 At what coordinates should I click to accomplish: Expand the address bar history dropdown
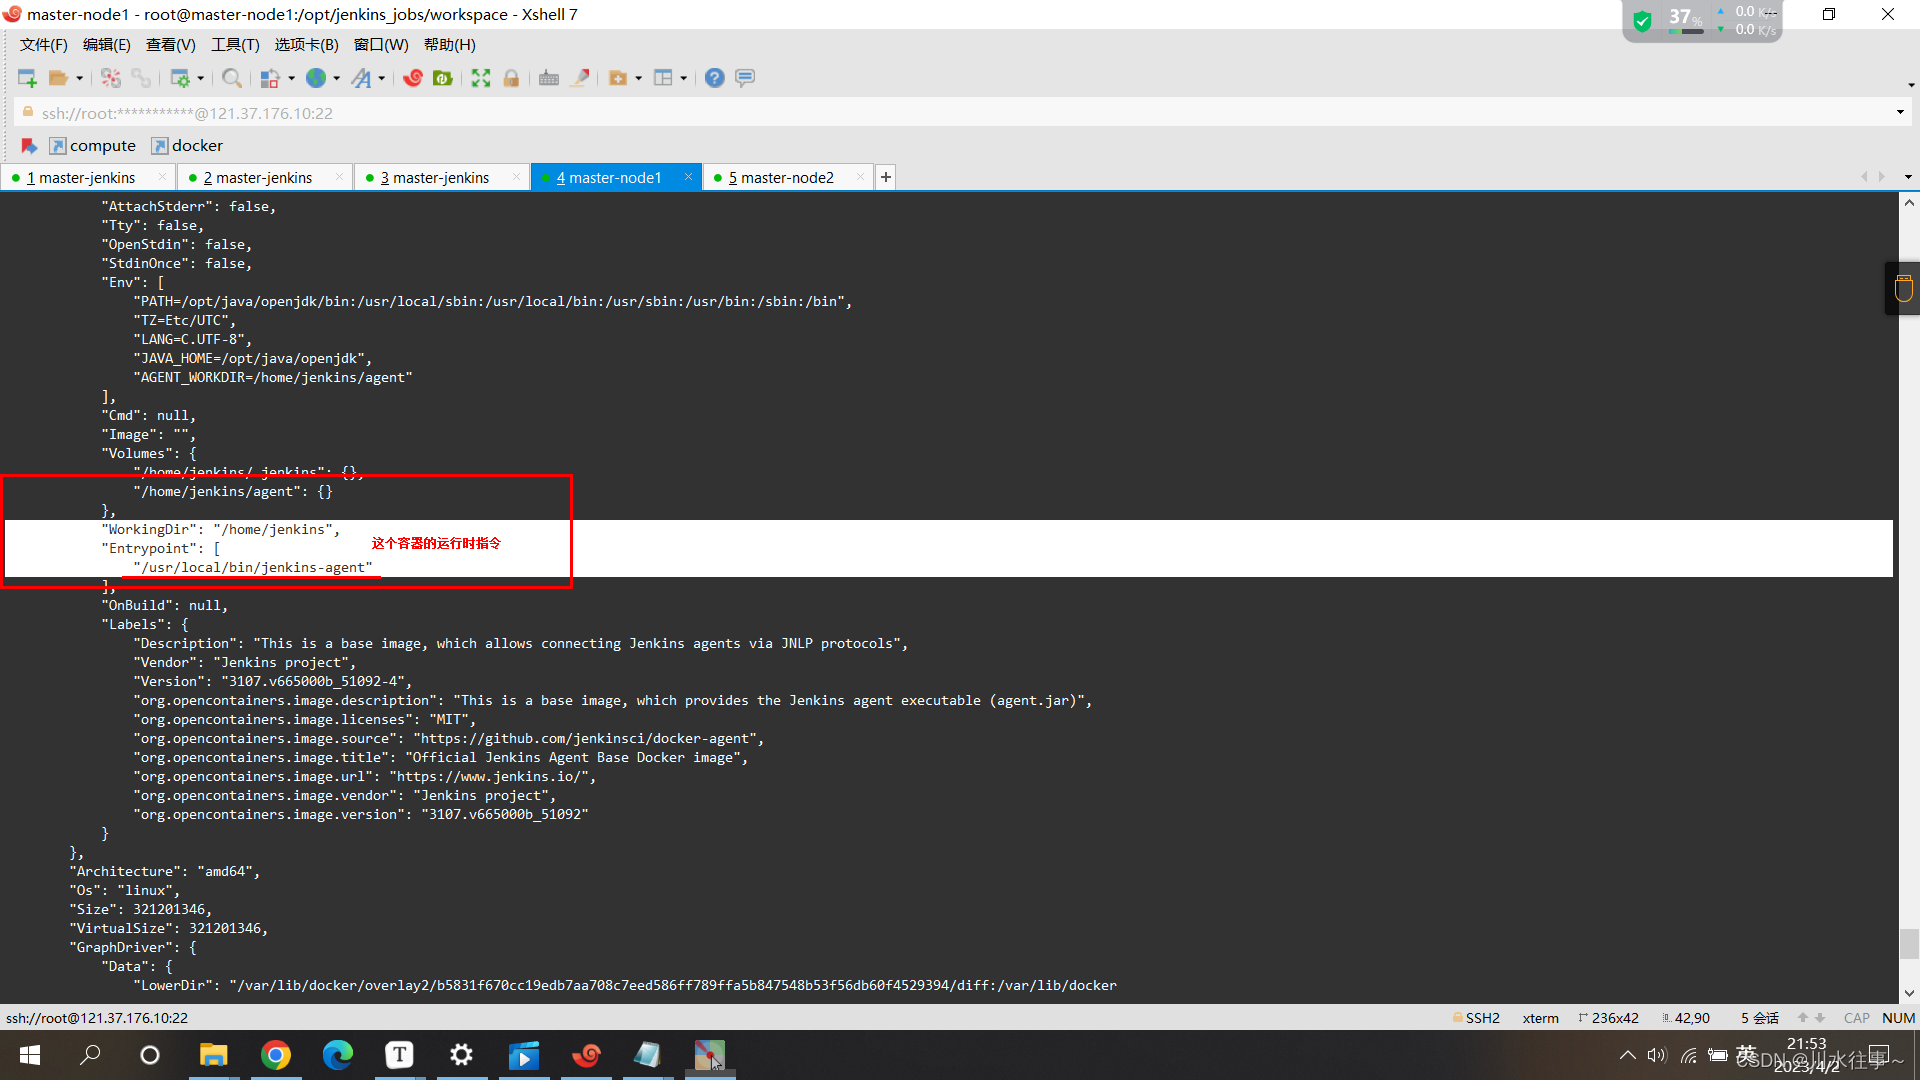pyautogui.click(x=1900, y=113)
